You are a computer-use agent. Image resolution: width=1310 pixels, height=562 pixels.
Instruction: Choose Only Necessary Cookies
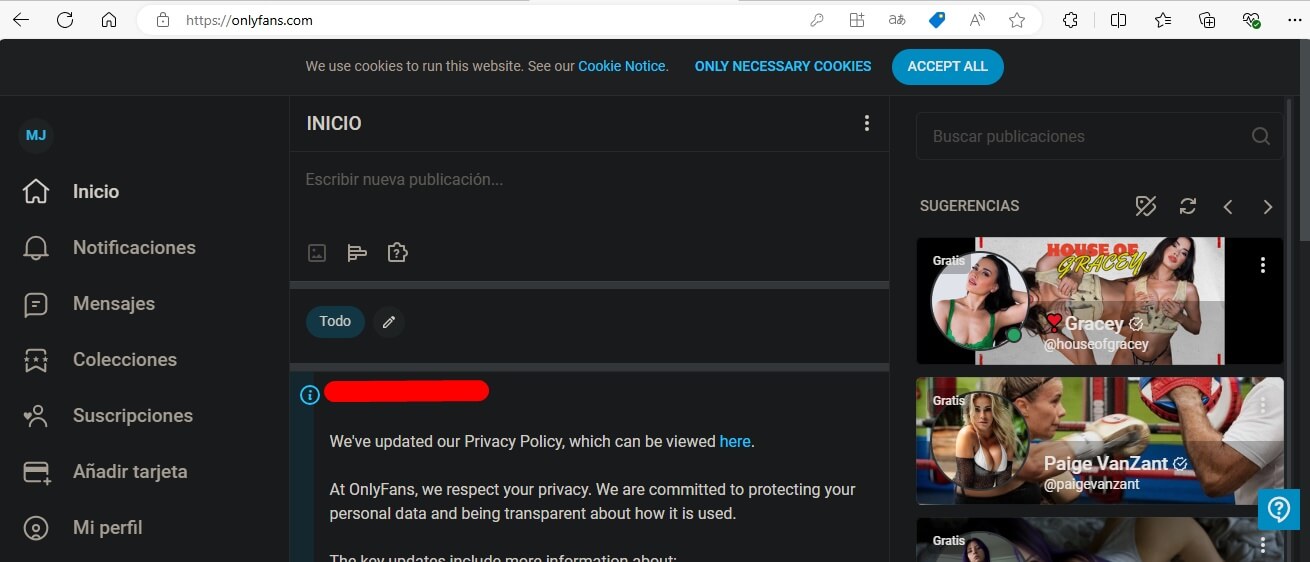pyautogui.click(x=783, y=66)
